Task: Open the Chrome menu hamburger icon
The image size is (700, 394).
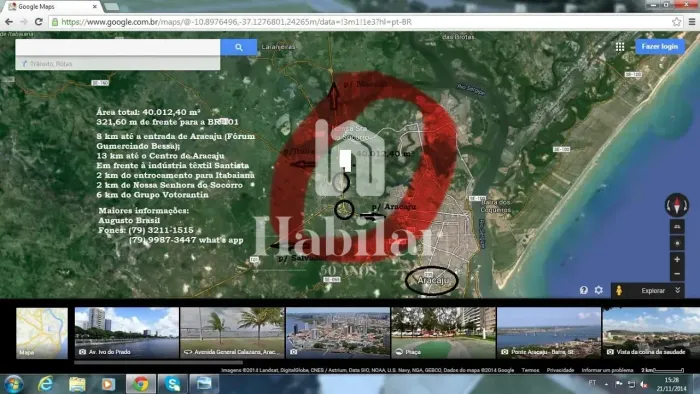Action: click(x=692, y=22)
